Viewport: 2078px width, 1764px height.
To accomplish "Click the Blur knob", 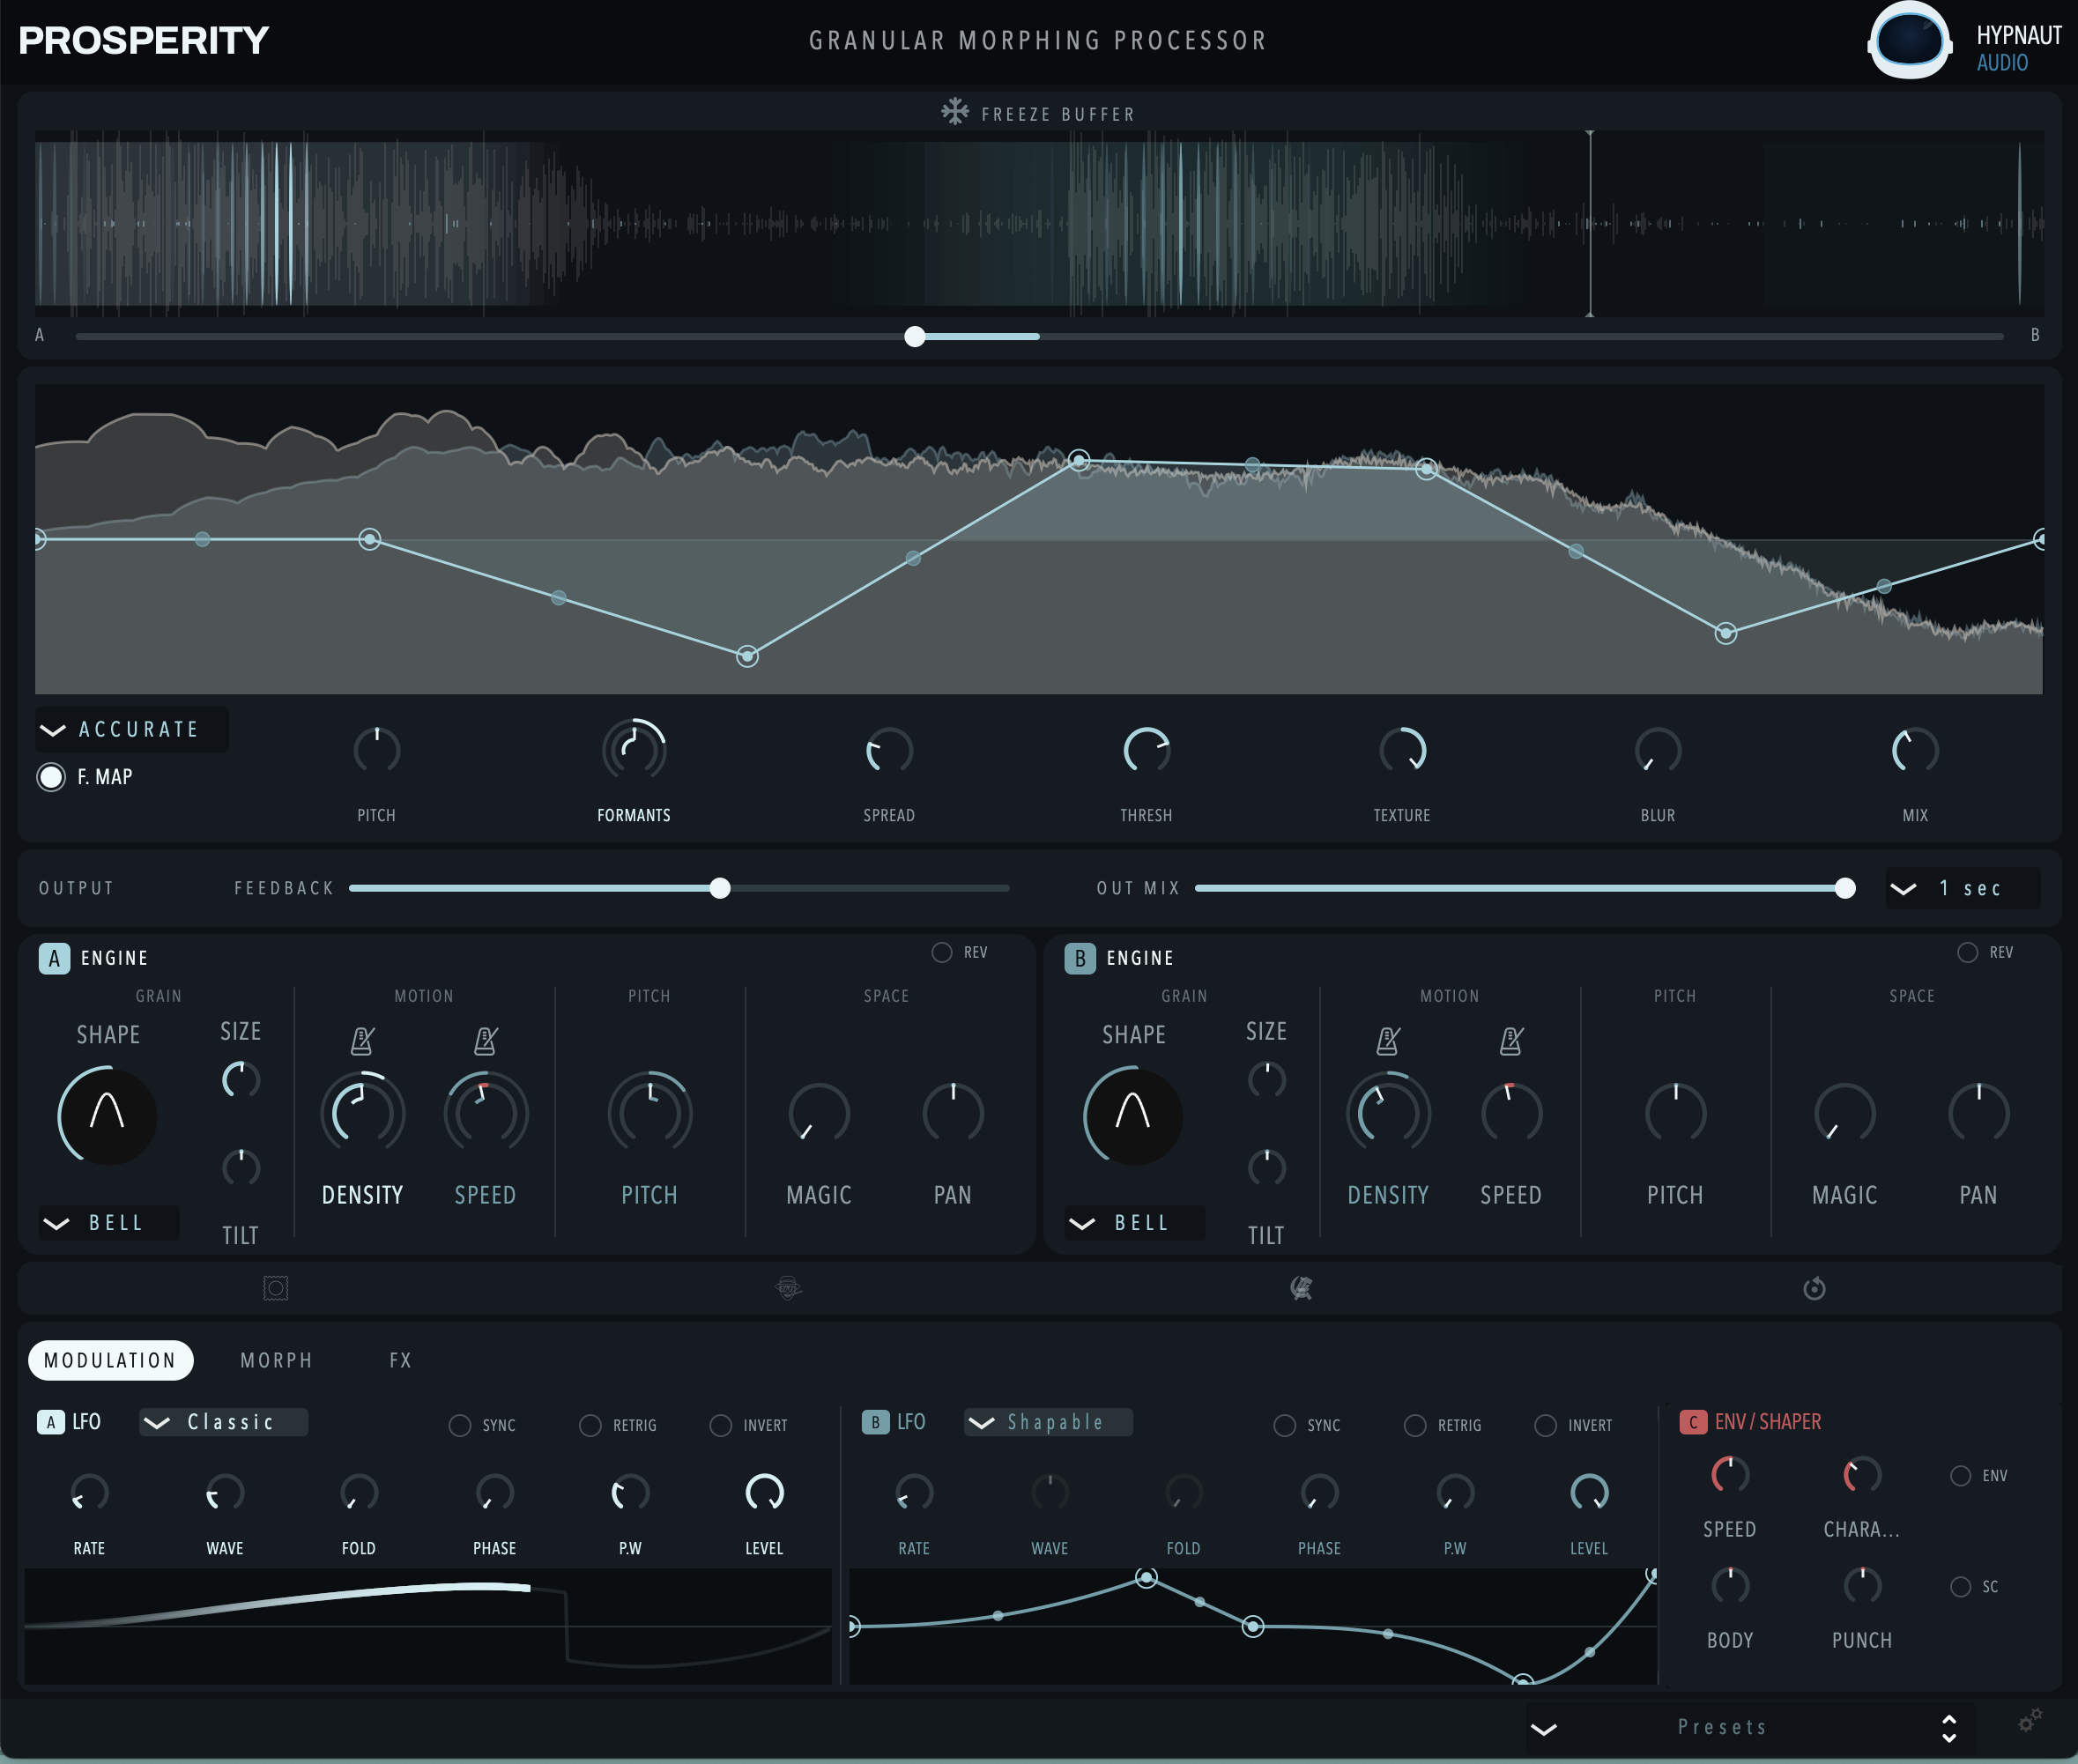I will pyautogui.click(x=1658, y=751).
